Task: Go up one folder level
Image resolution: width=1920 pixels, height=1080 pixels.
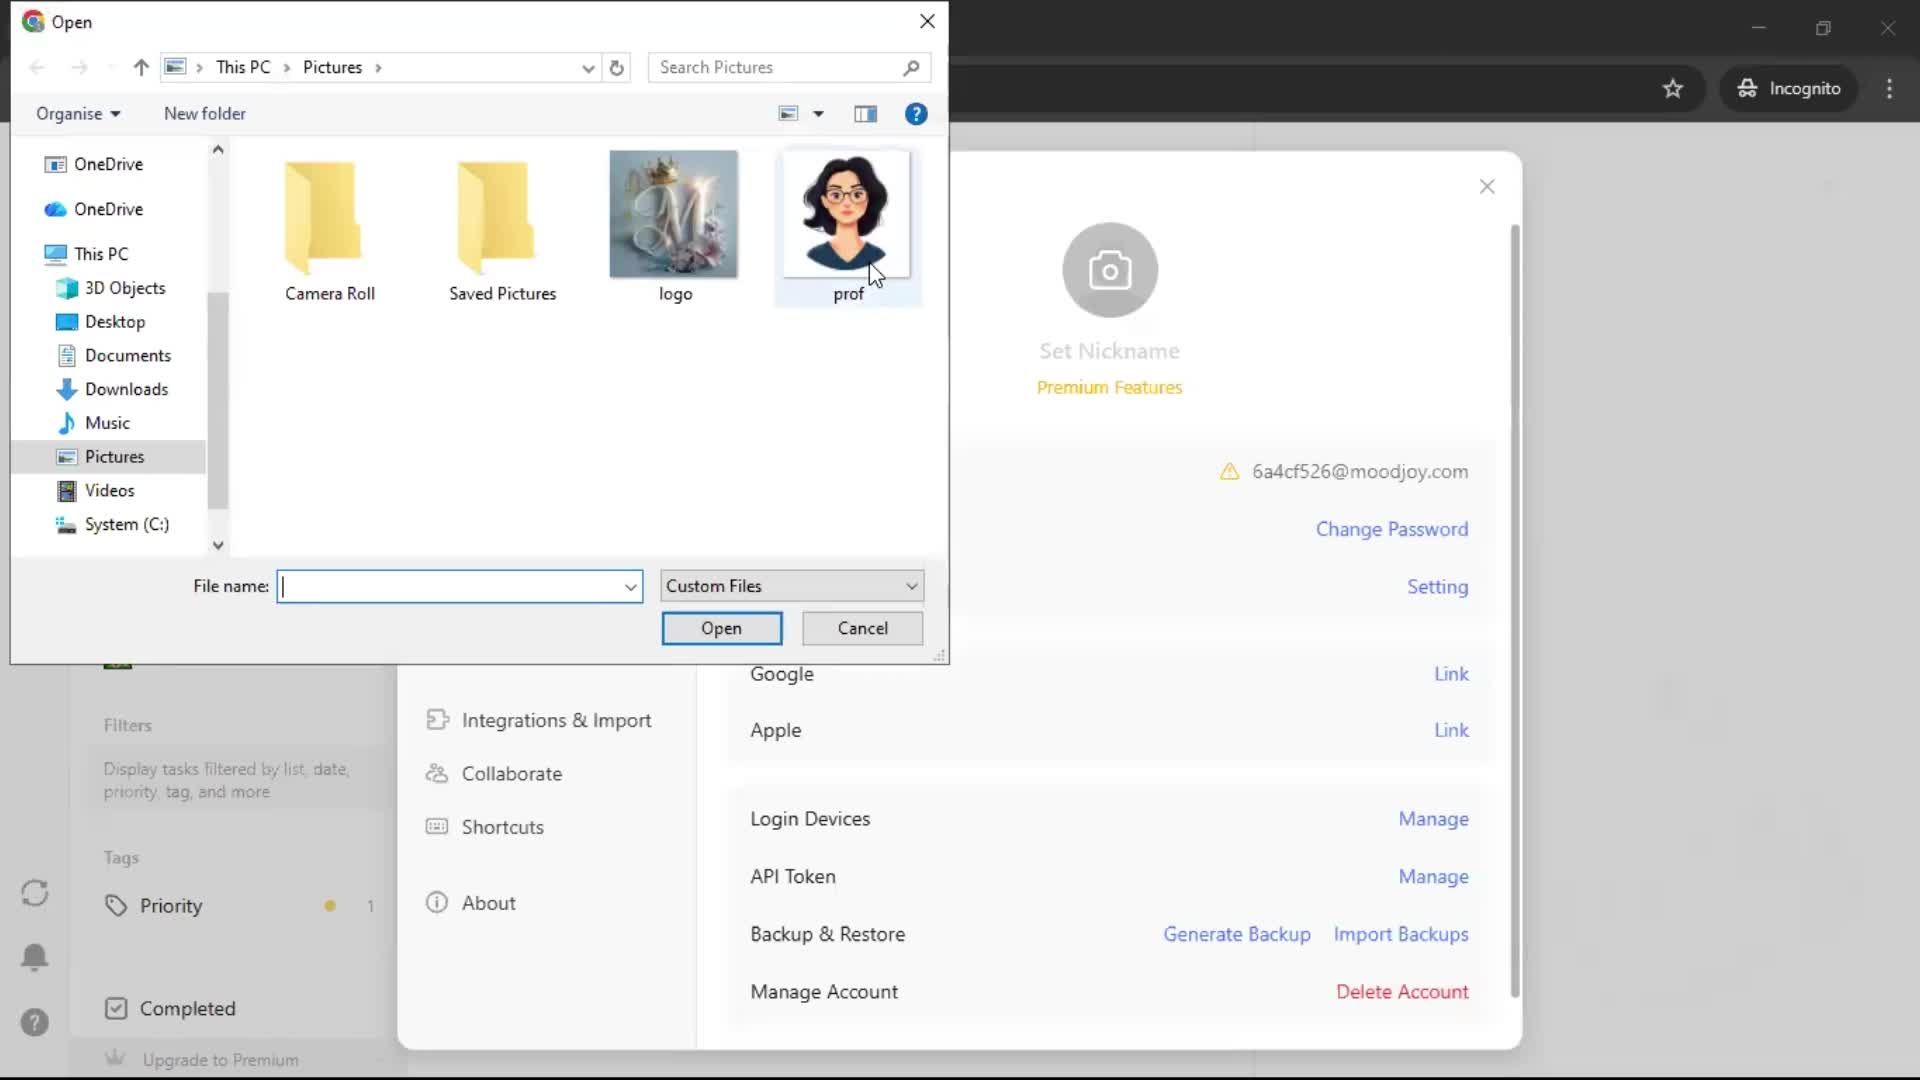Action: click(141, 68)
